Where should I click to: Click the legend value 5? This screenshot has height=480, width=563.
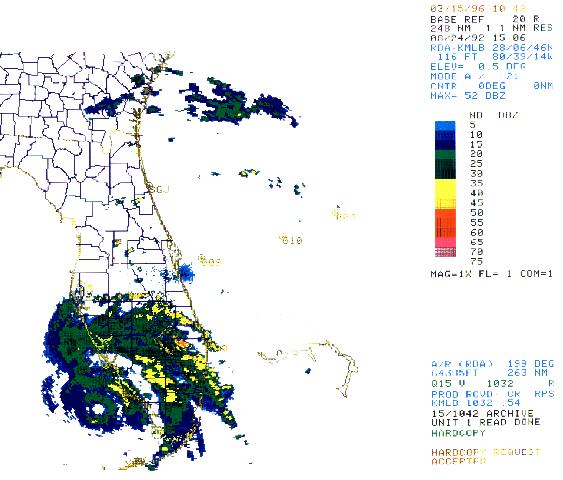click(x=473, y=125)
